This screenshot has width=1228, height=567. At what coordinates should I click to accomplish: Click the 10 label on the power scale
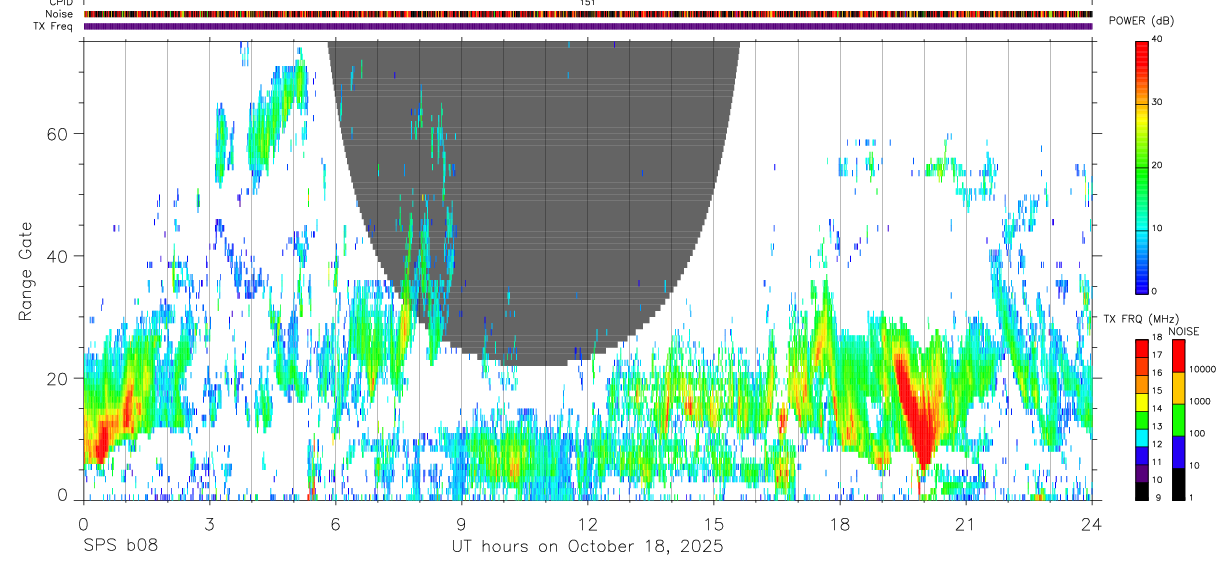tap(1157, 228)
